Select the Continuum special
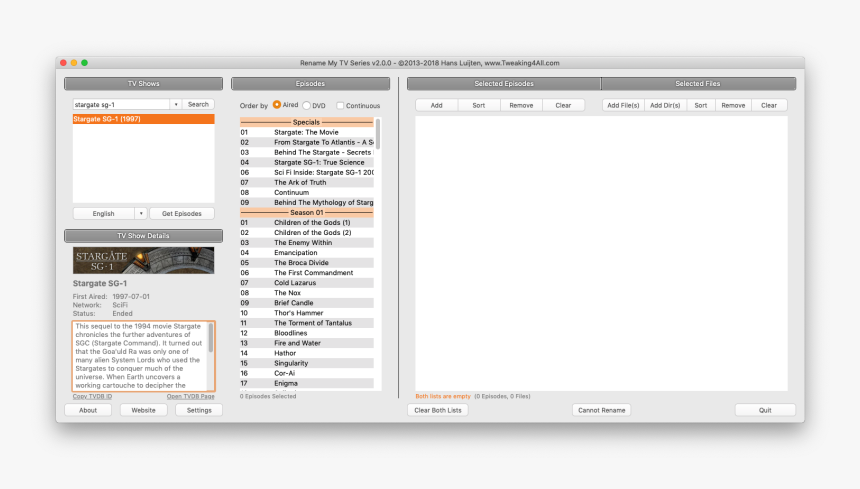Image resolution: width=860 pixels, height=489 pixels. click(x=307, y=192)
